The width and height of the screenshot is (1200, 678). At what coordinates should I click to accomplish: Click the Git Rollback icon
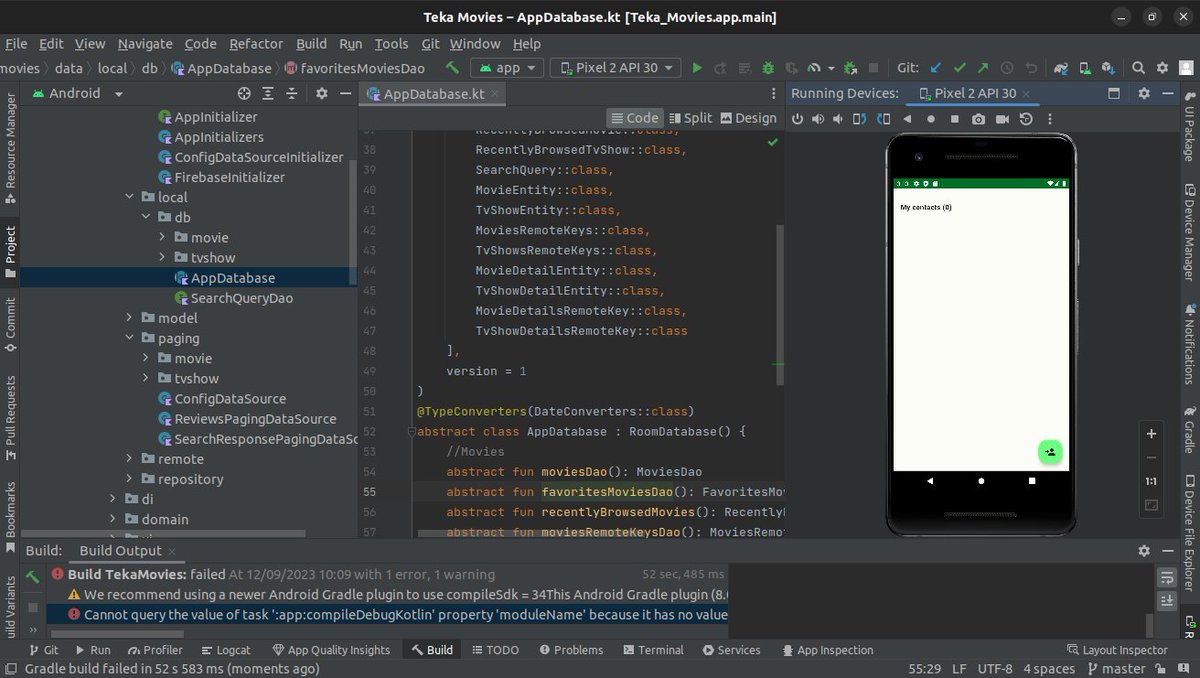[1030, 68]
